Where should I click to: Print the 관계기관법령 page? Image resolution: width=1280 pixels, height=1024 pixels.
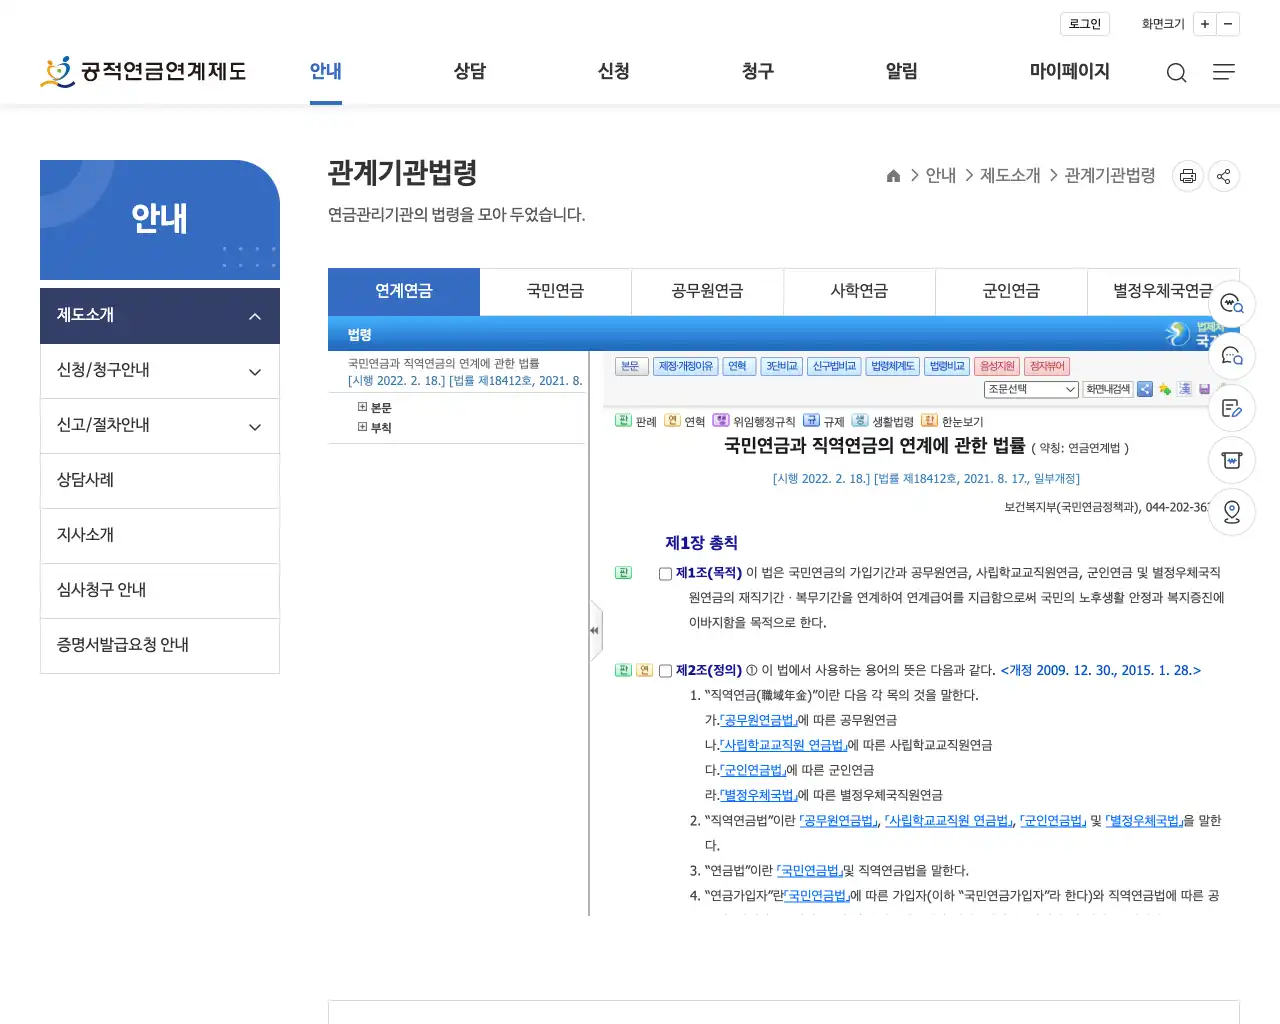1187,176
